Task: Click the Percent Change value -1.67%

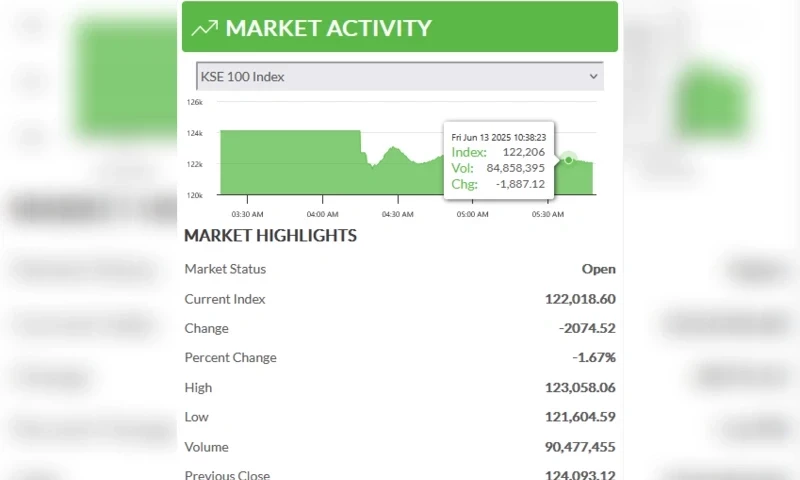Action: click(594, 358)
